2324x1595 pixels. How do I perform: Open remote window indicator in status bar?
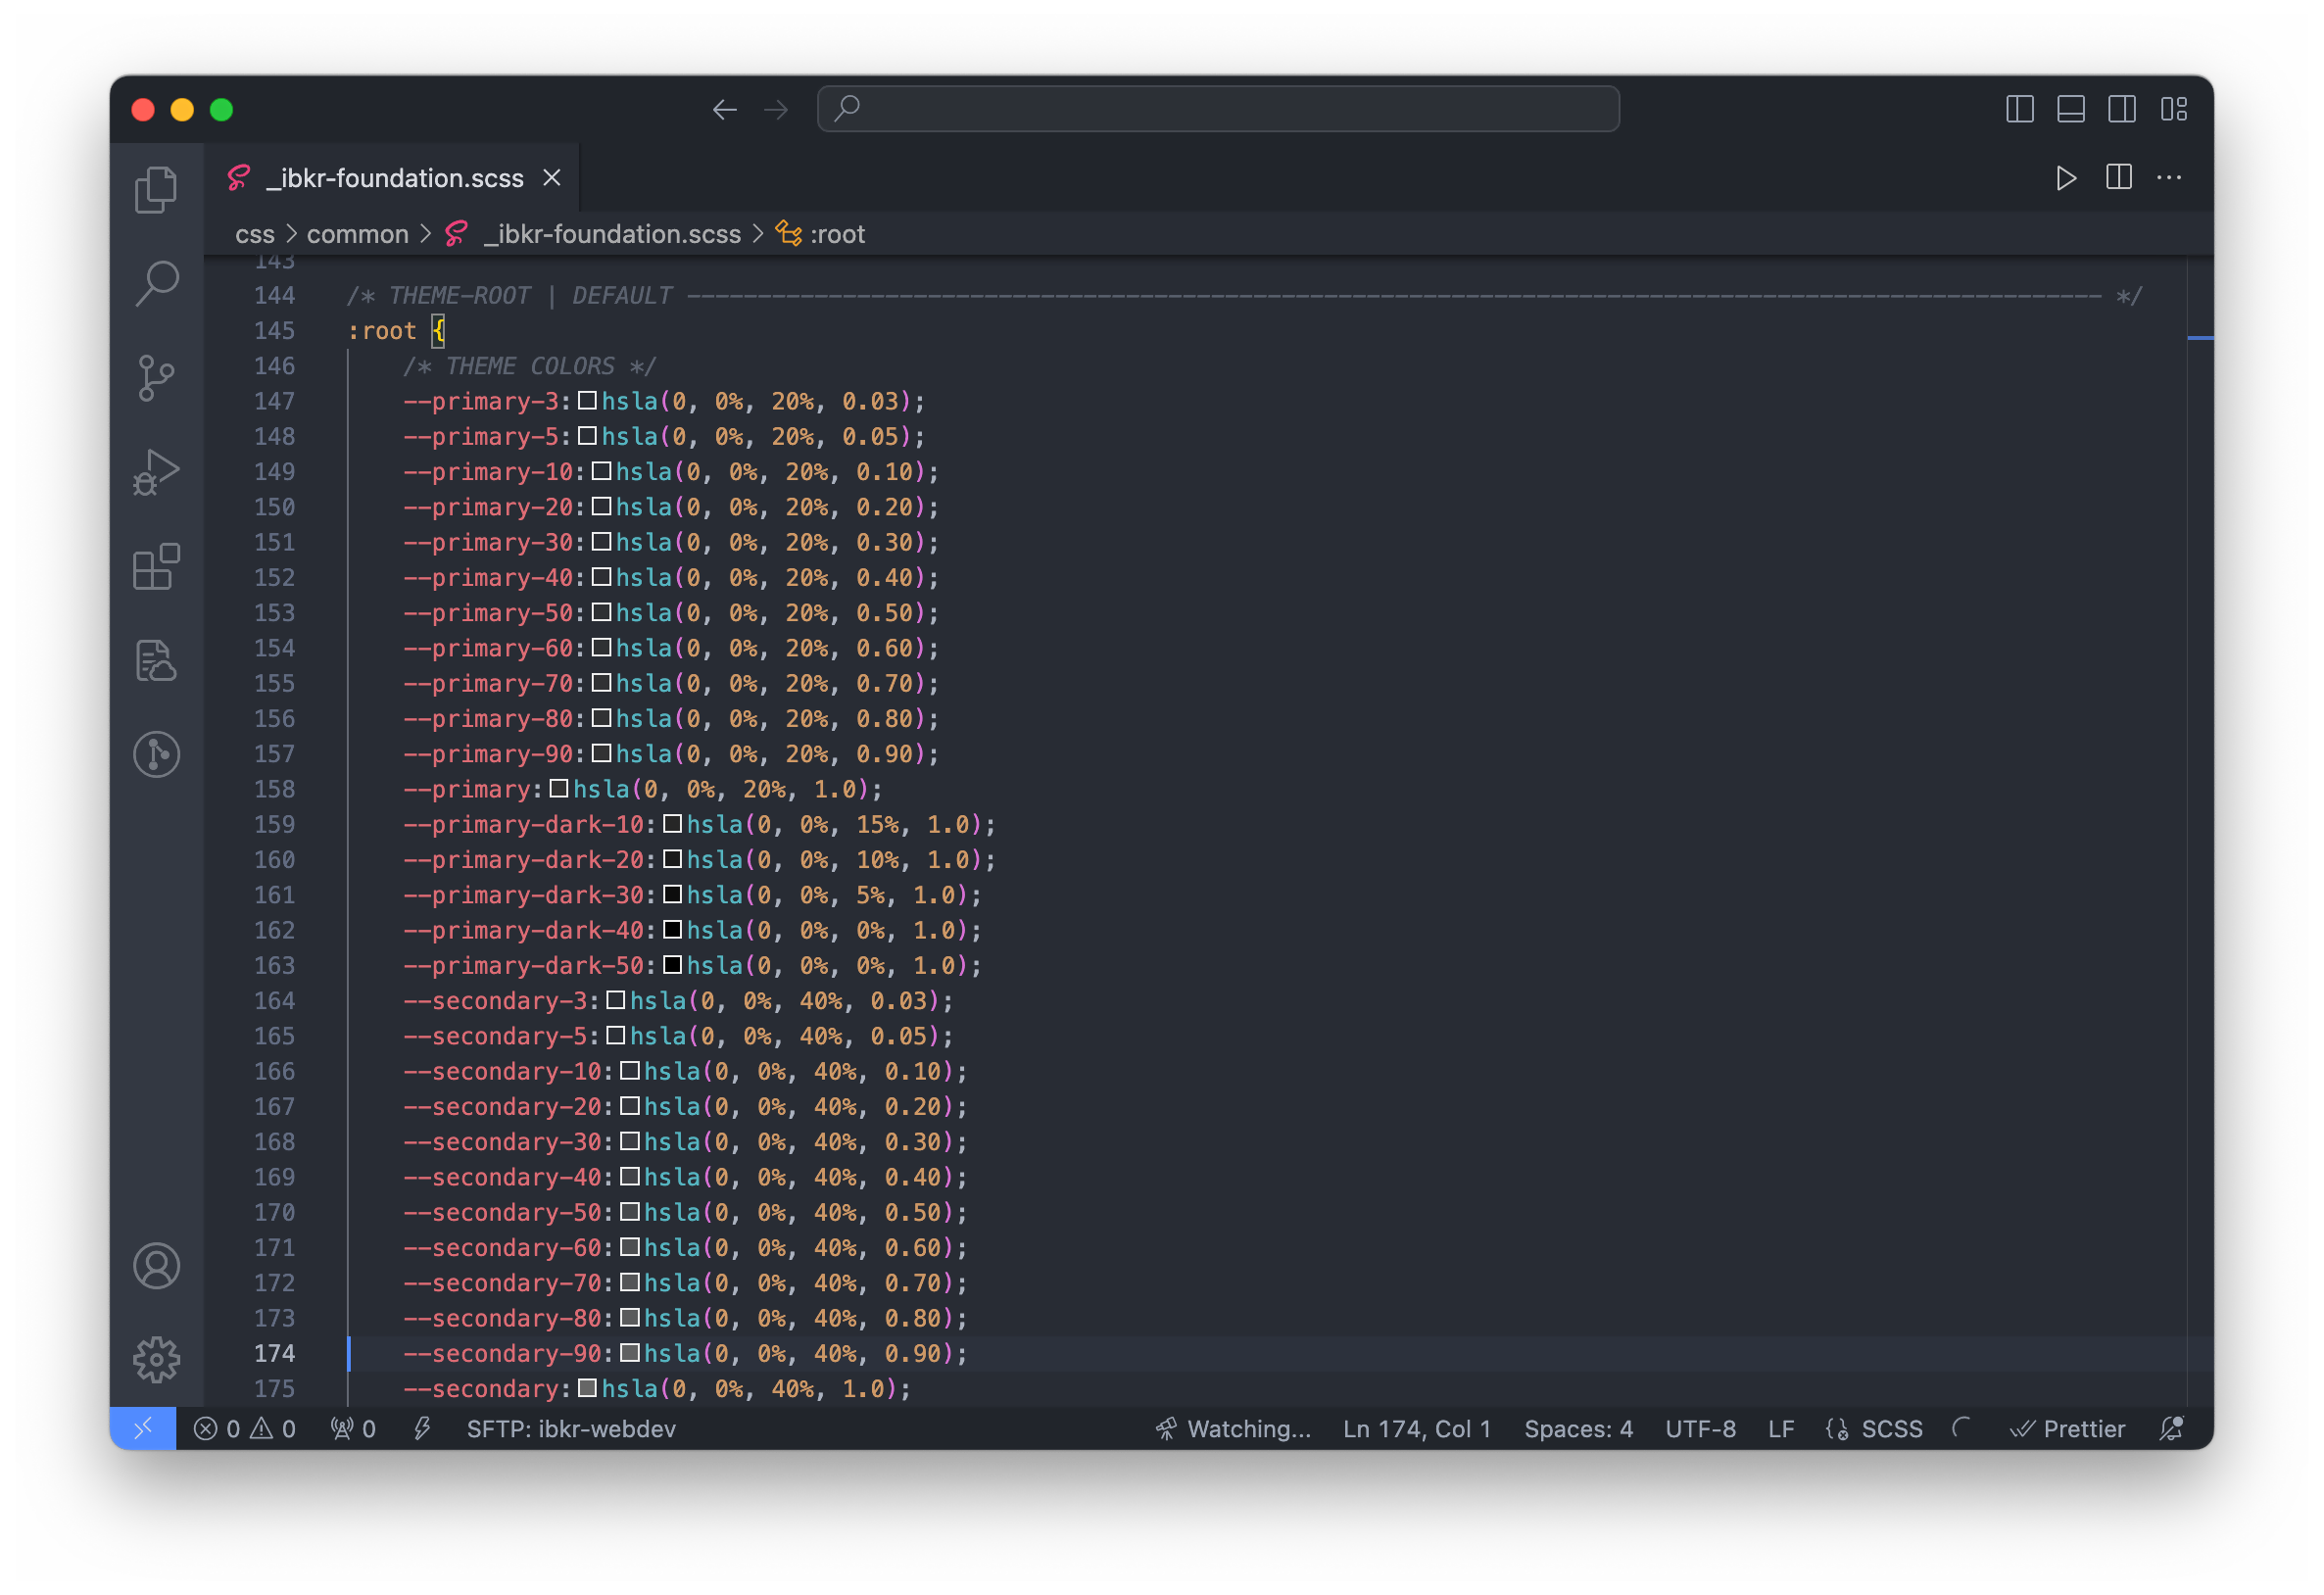pyautogui.click(x=143, y=1429)
